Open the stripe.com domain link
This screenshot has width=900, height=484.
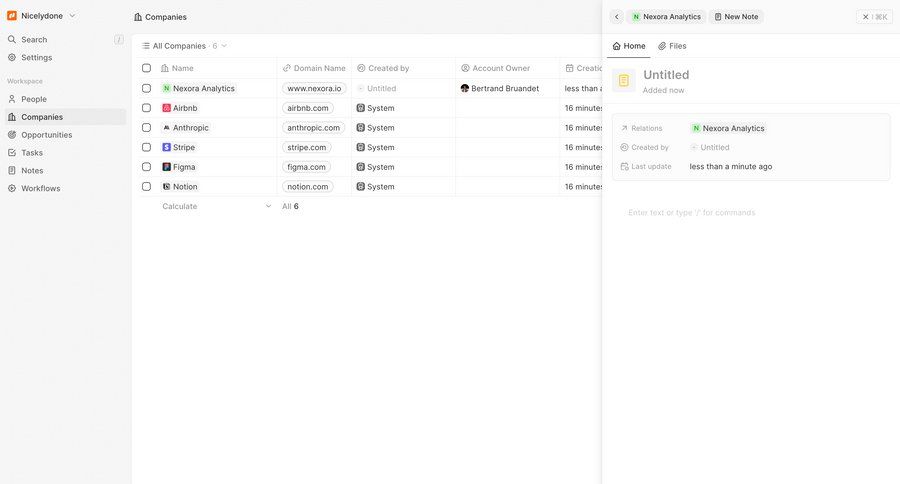click(x=307, y=147)
